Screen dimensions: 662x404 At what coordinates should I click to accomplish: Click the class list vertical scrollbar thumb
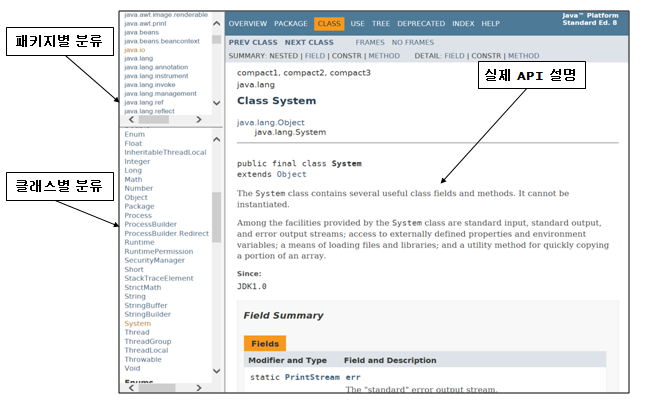[217, 217]
